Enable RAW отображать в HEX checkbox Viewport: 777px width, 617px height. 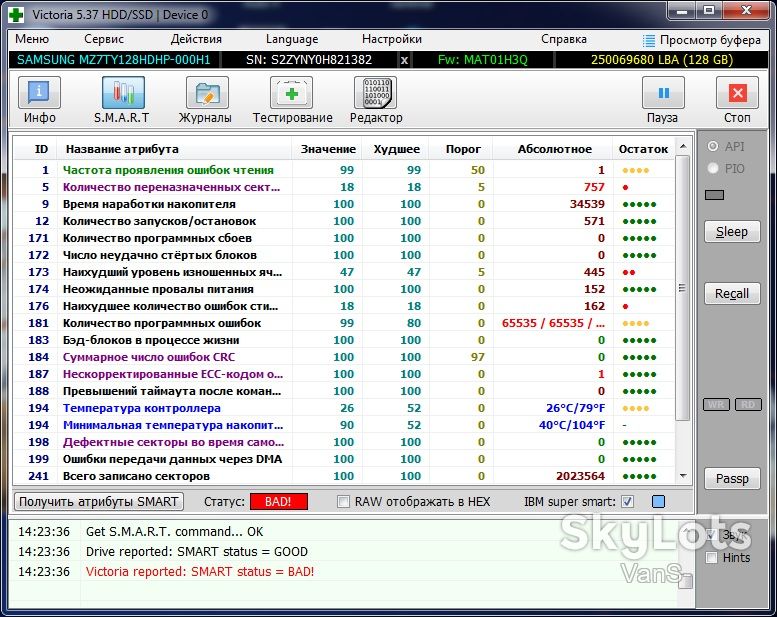coord(343,502)
